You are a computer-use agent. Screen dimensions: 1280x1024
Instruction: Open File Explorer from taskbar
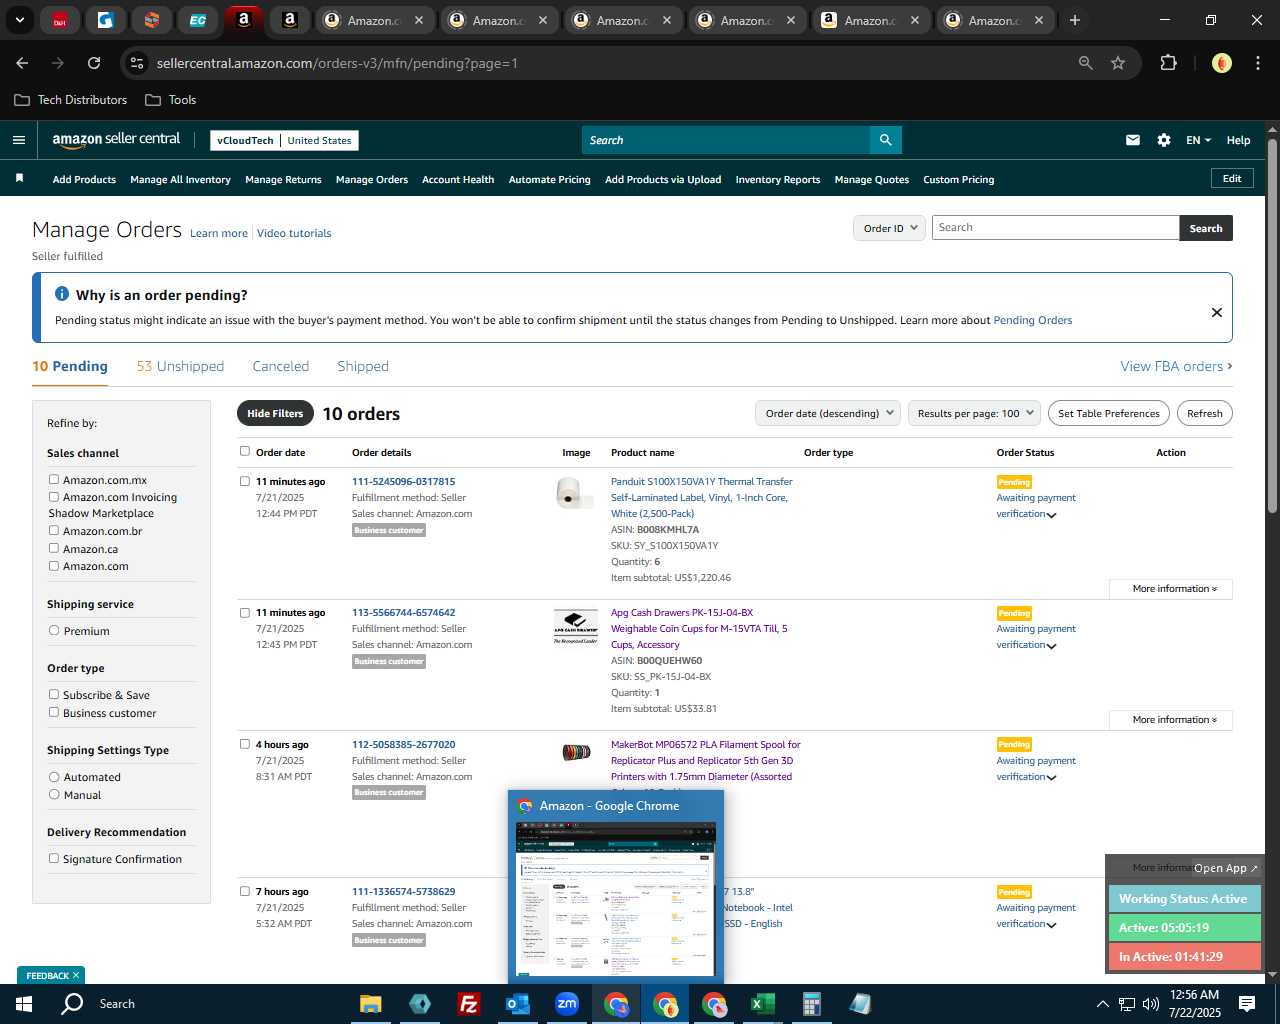[371, 1004]
